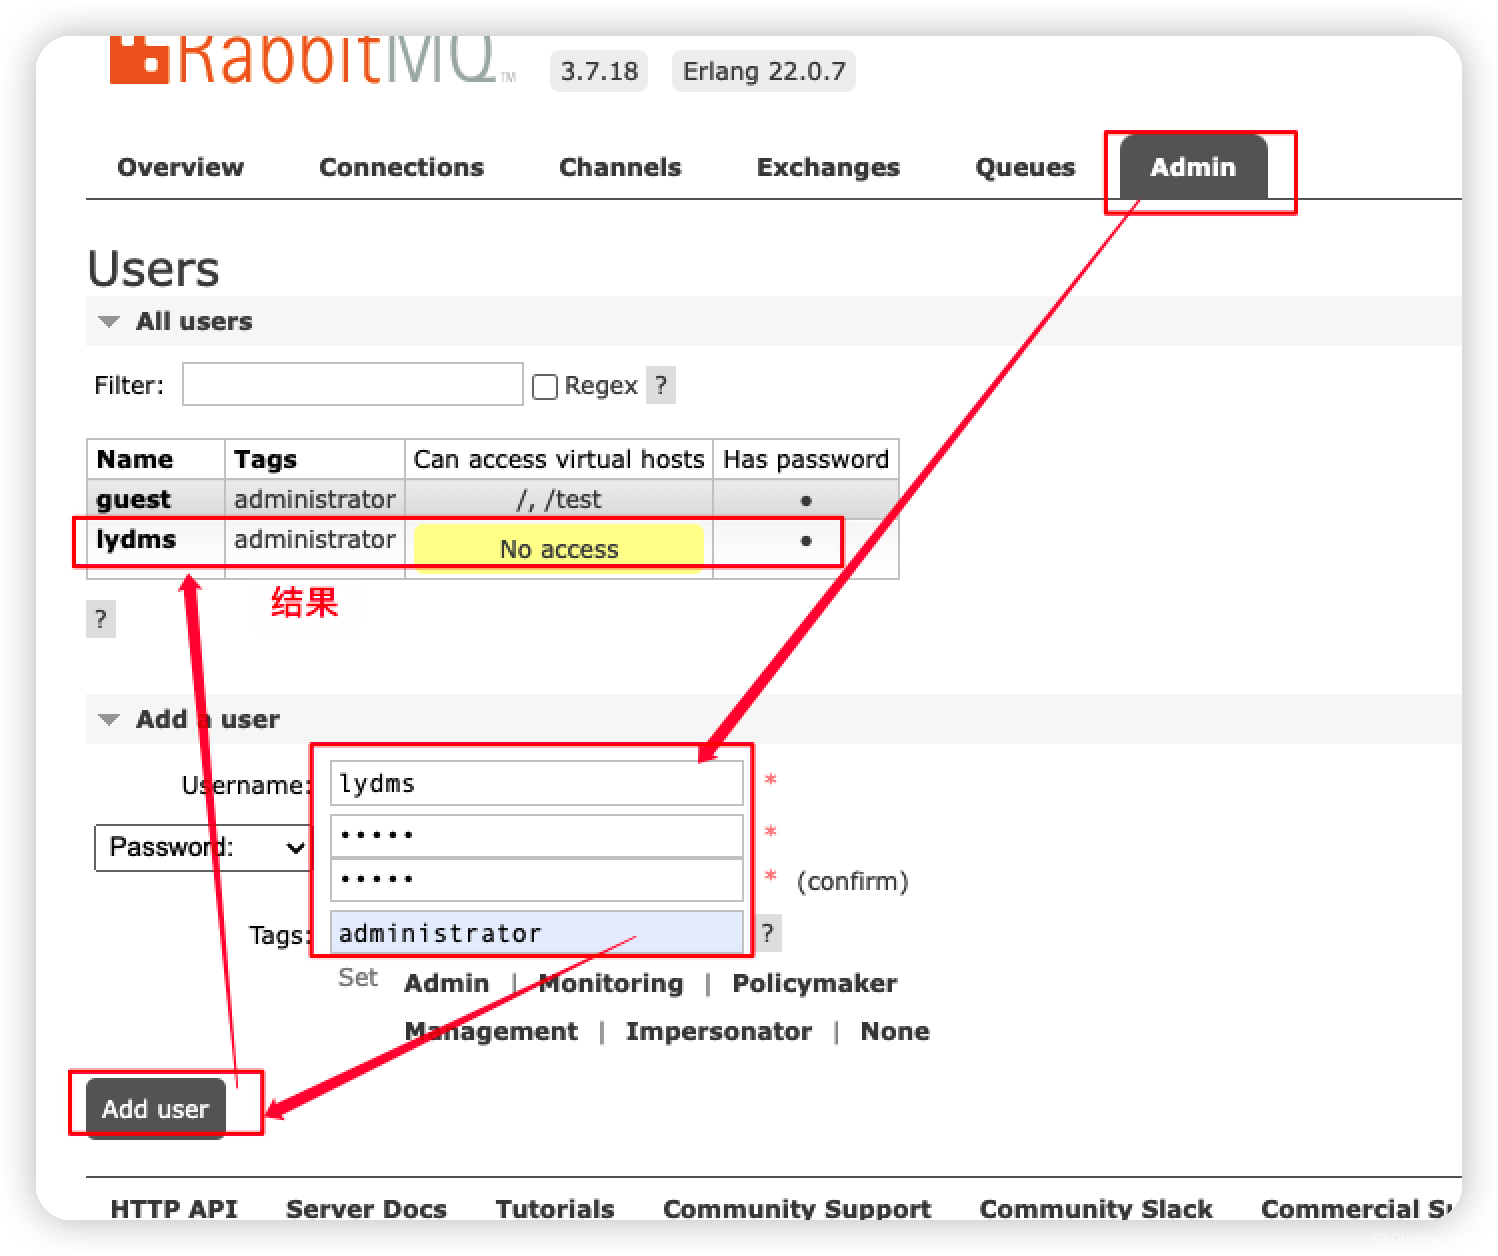Image resolution: width=1498 pixels, height=1256 pixels.
Task: Open help icon below users table
Action: [101, 619]
